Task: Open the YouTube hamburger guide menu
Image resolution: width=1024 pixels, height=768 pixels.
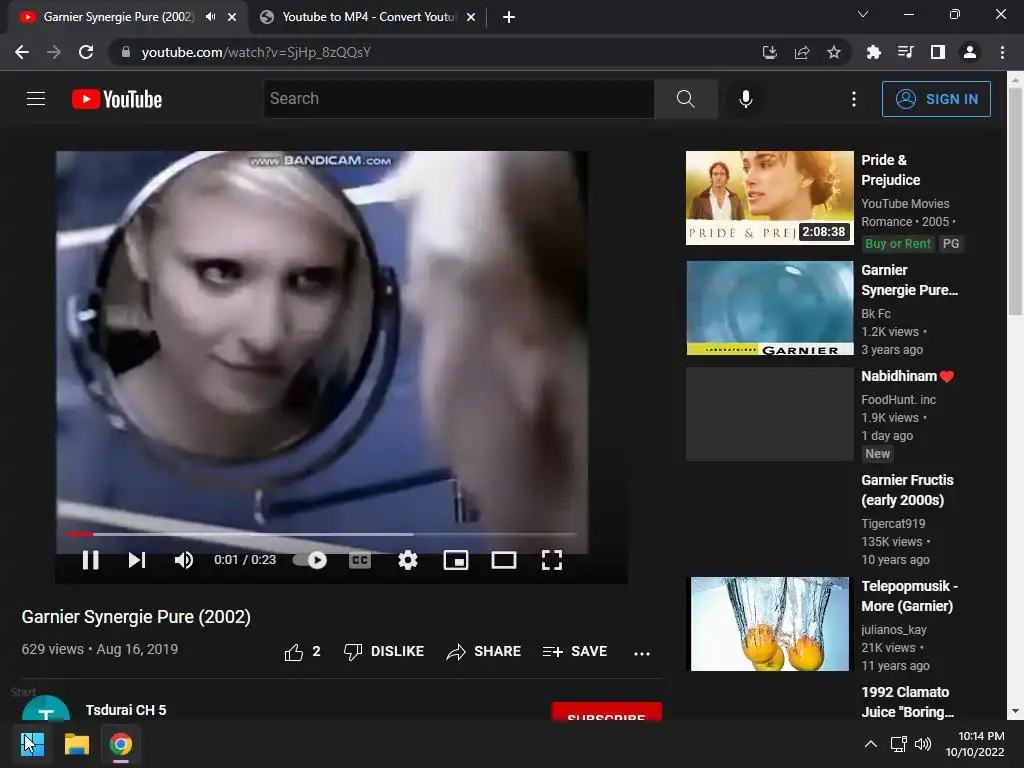Action: point(36,99)
